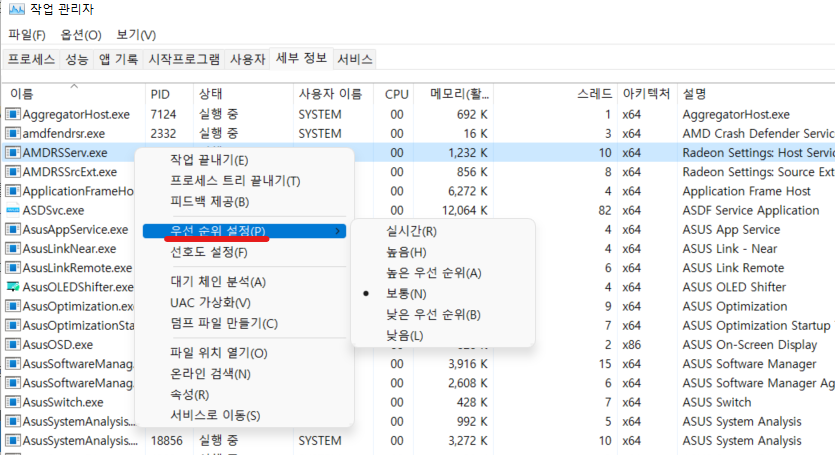Click thread count 82 cell

(x=604, y=210)
